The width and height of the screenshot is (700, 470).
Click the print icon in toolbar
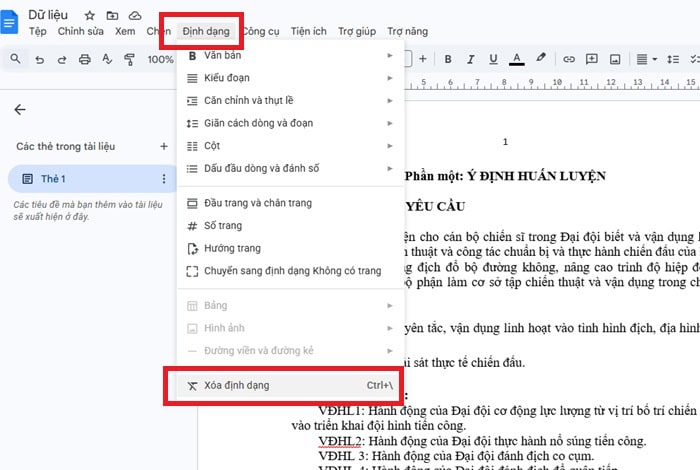pyautogui.click(x=84, y=59)
